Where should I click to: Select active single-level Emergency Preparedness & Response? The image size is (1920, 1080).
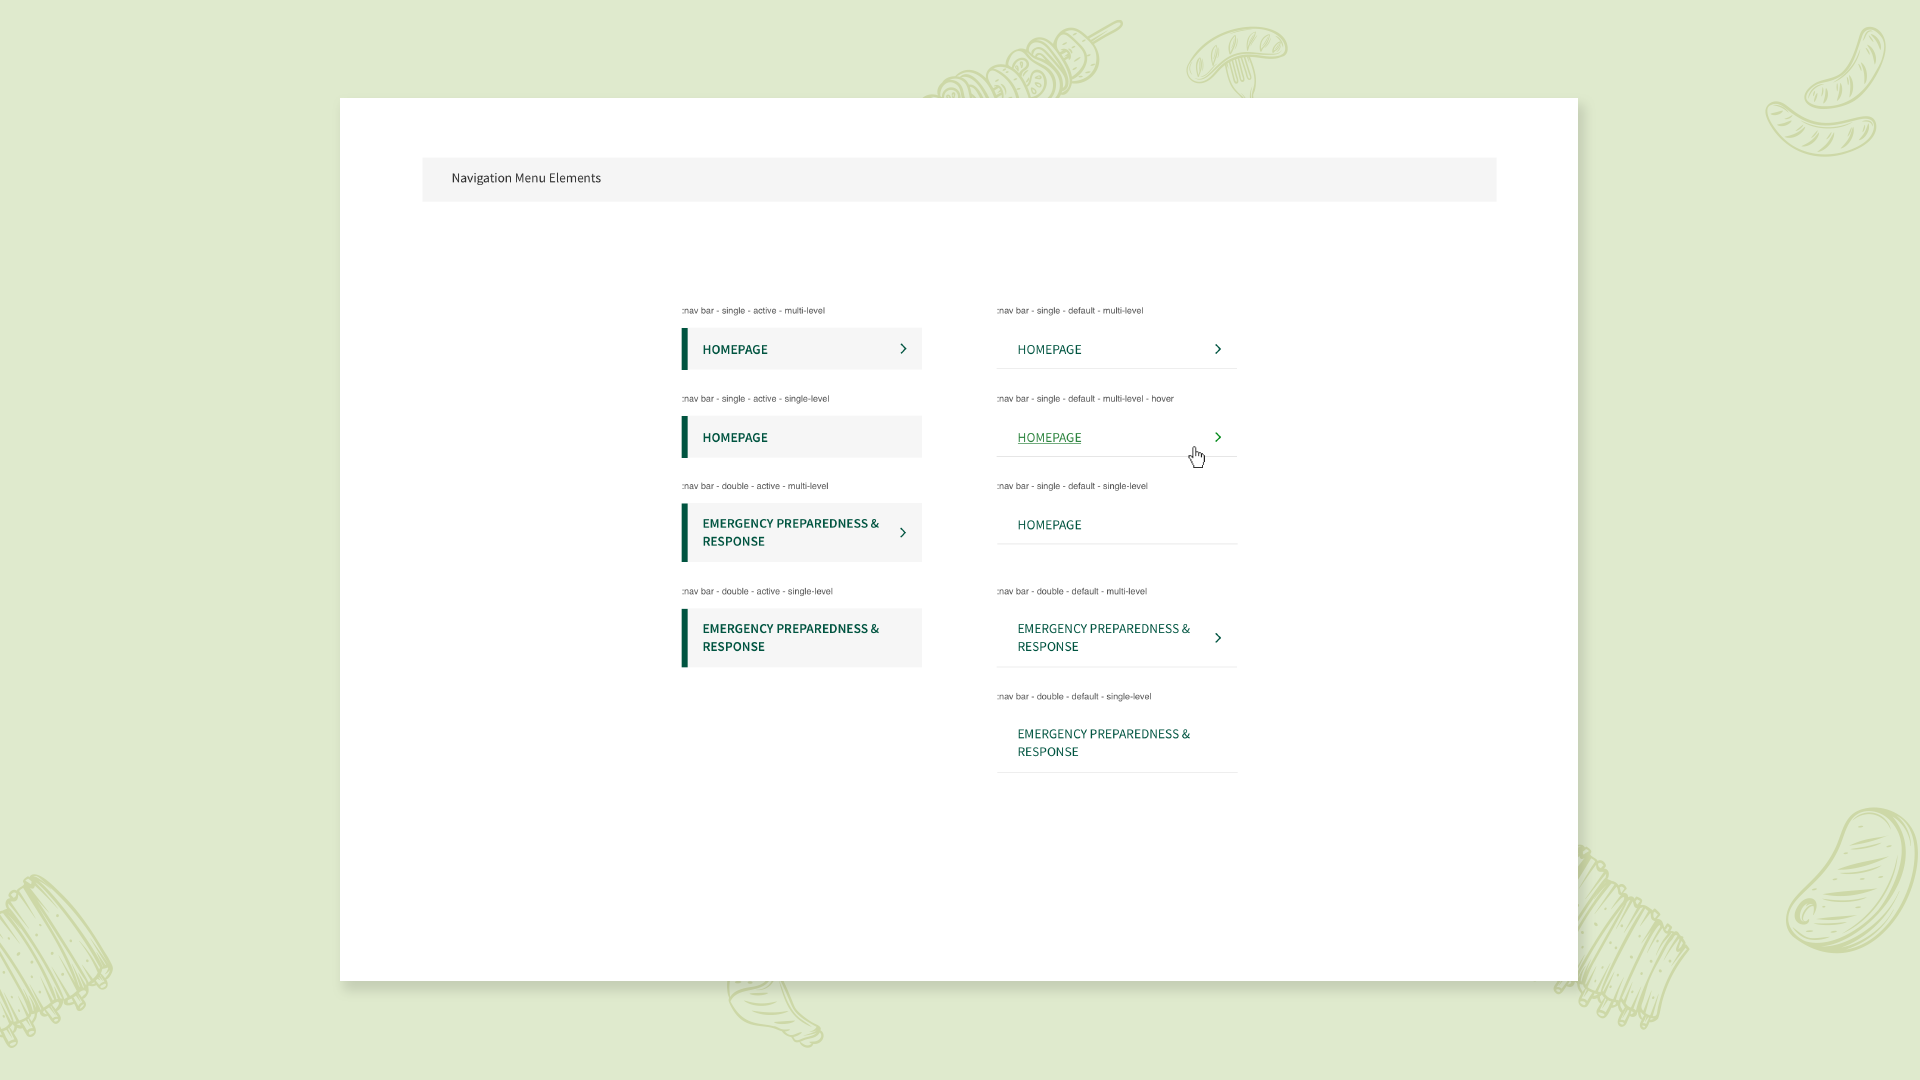click(x=790, y=638)
